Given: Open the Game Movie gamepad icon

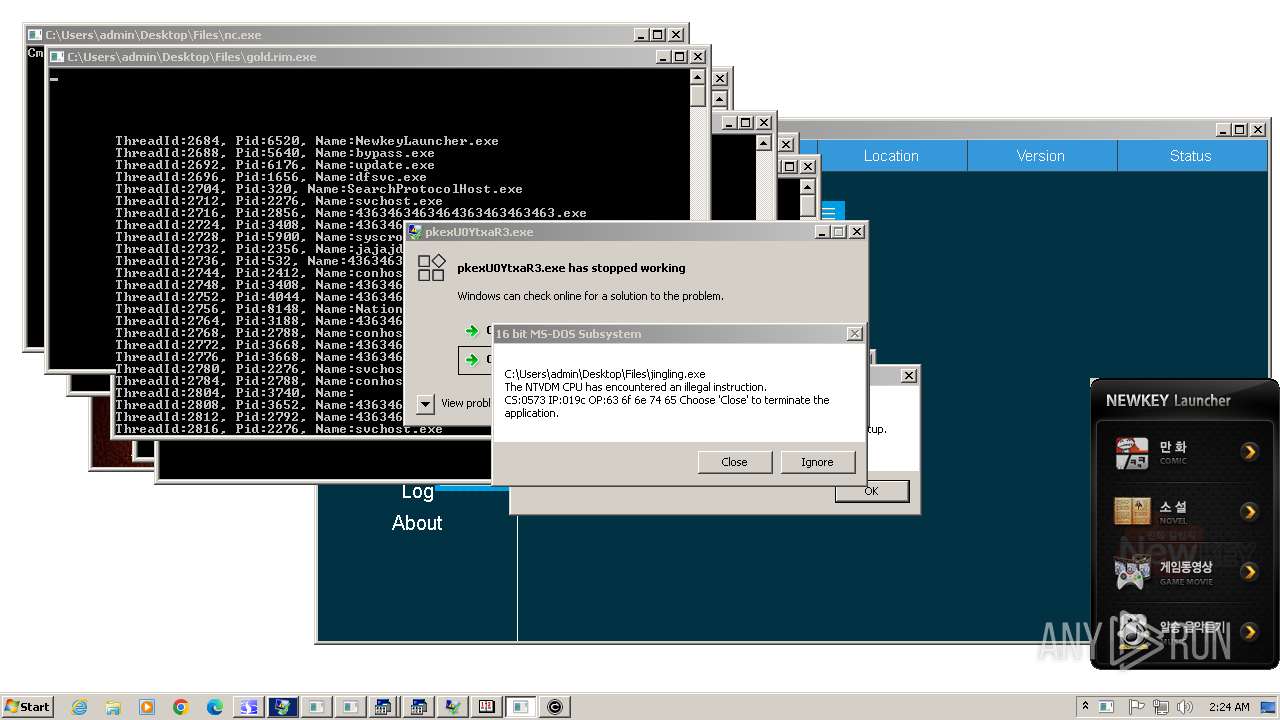Looking at the screenshot, I should (x=1132, y=572).
